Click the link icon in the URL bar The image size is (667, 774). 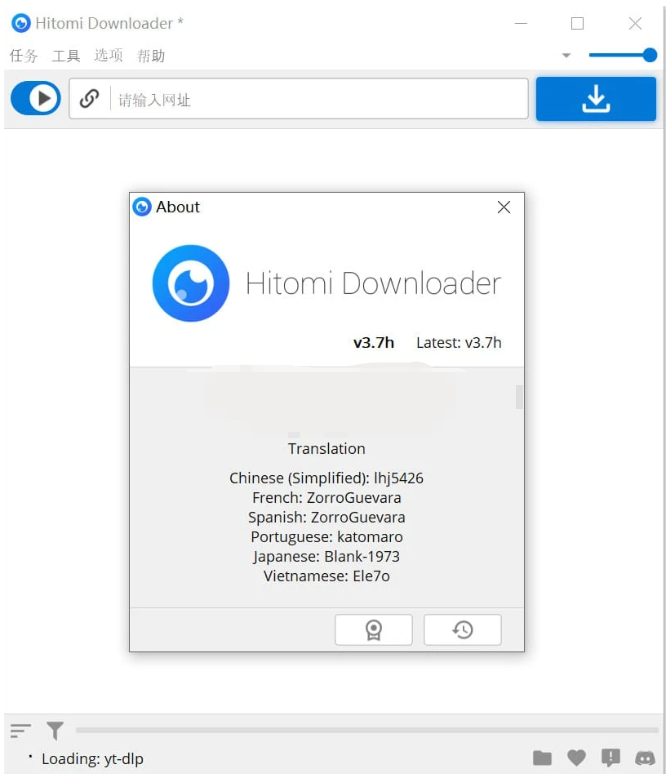tap(89, 99)
